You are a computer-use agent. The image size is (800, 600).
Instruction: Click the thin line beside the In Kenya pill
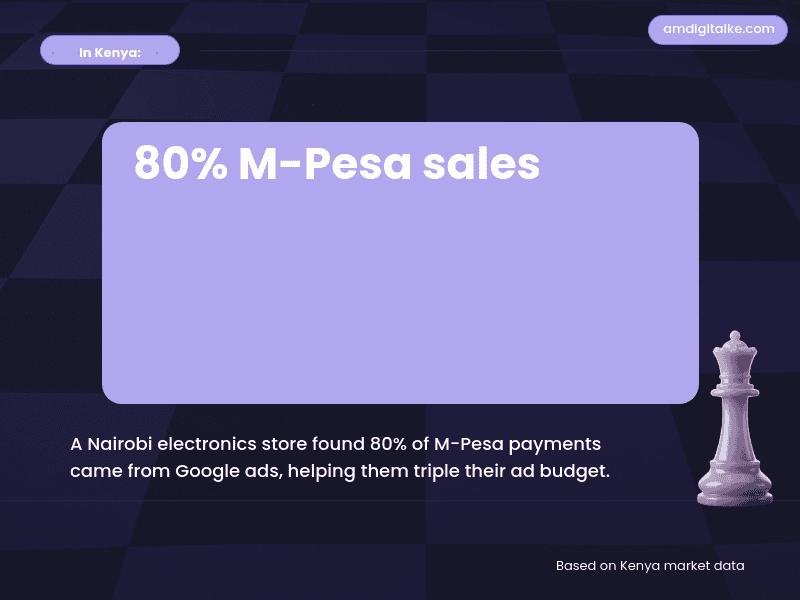[x=400, y=50]
